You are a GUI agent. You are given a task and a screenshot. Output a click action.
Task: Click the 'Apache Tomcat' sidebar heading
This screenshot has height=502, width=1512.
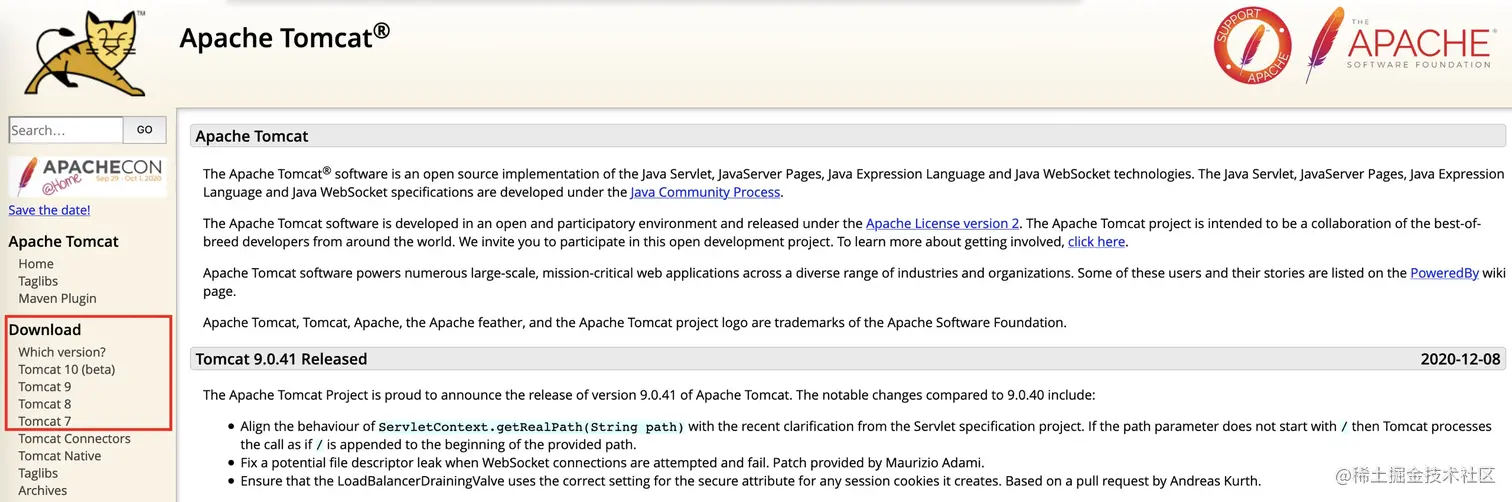(x=63, y=241)
